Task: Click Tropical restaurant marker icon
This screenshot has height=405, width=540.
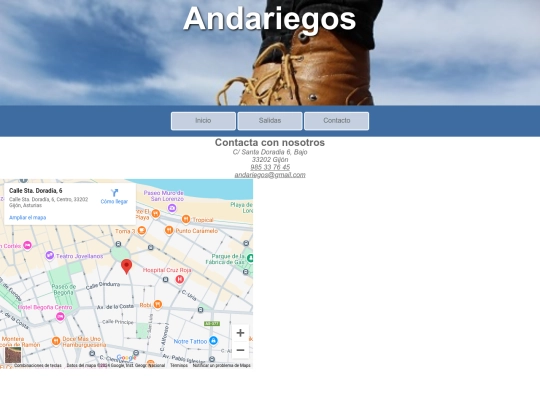Action: pos(186,219)
